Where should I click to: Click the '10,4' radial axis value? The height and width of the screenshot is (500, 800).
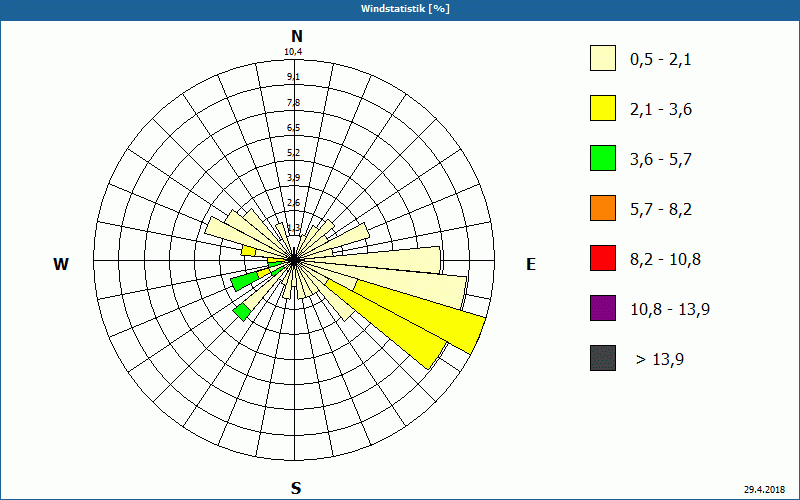pos(293,52)
